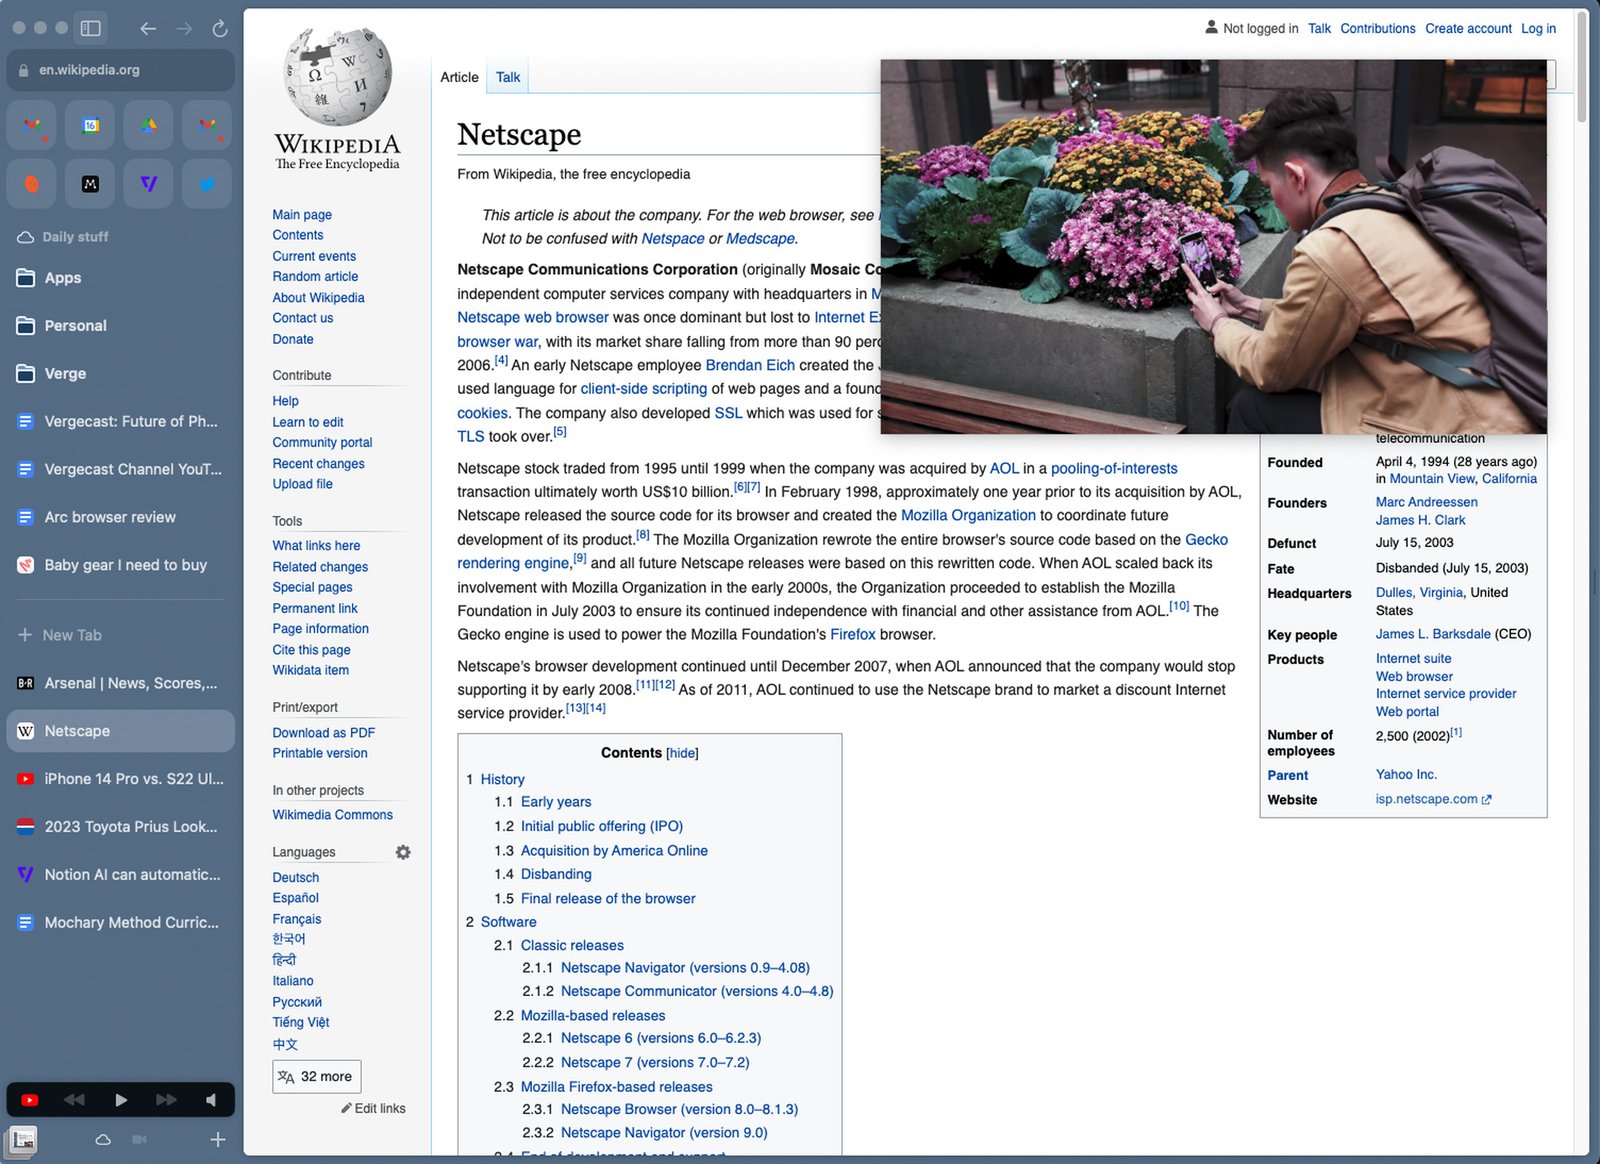Mute audio in the mini media player
The width and height of the screenshot is (1600, 1164).
(x=211, y=1100)
